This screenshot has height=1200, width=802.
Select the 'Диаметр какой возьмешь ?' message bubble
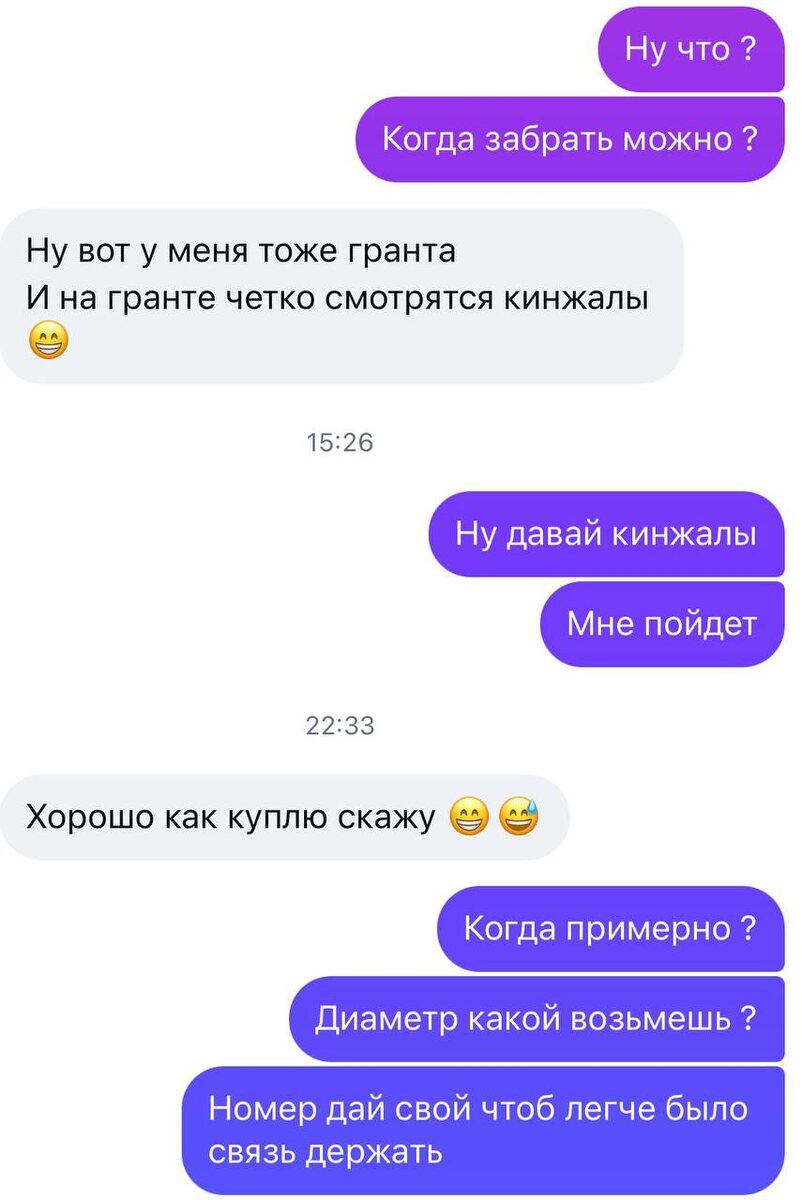pos(536,1019)
